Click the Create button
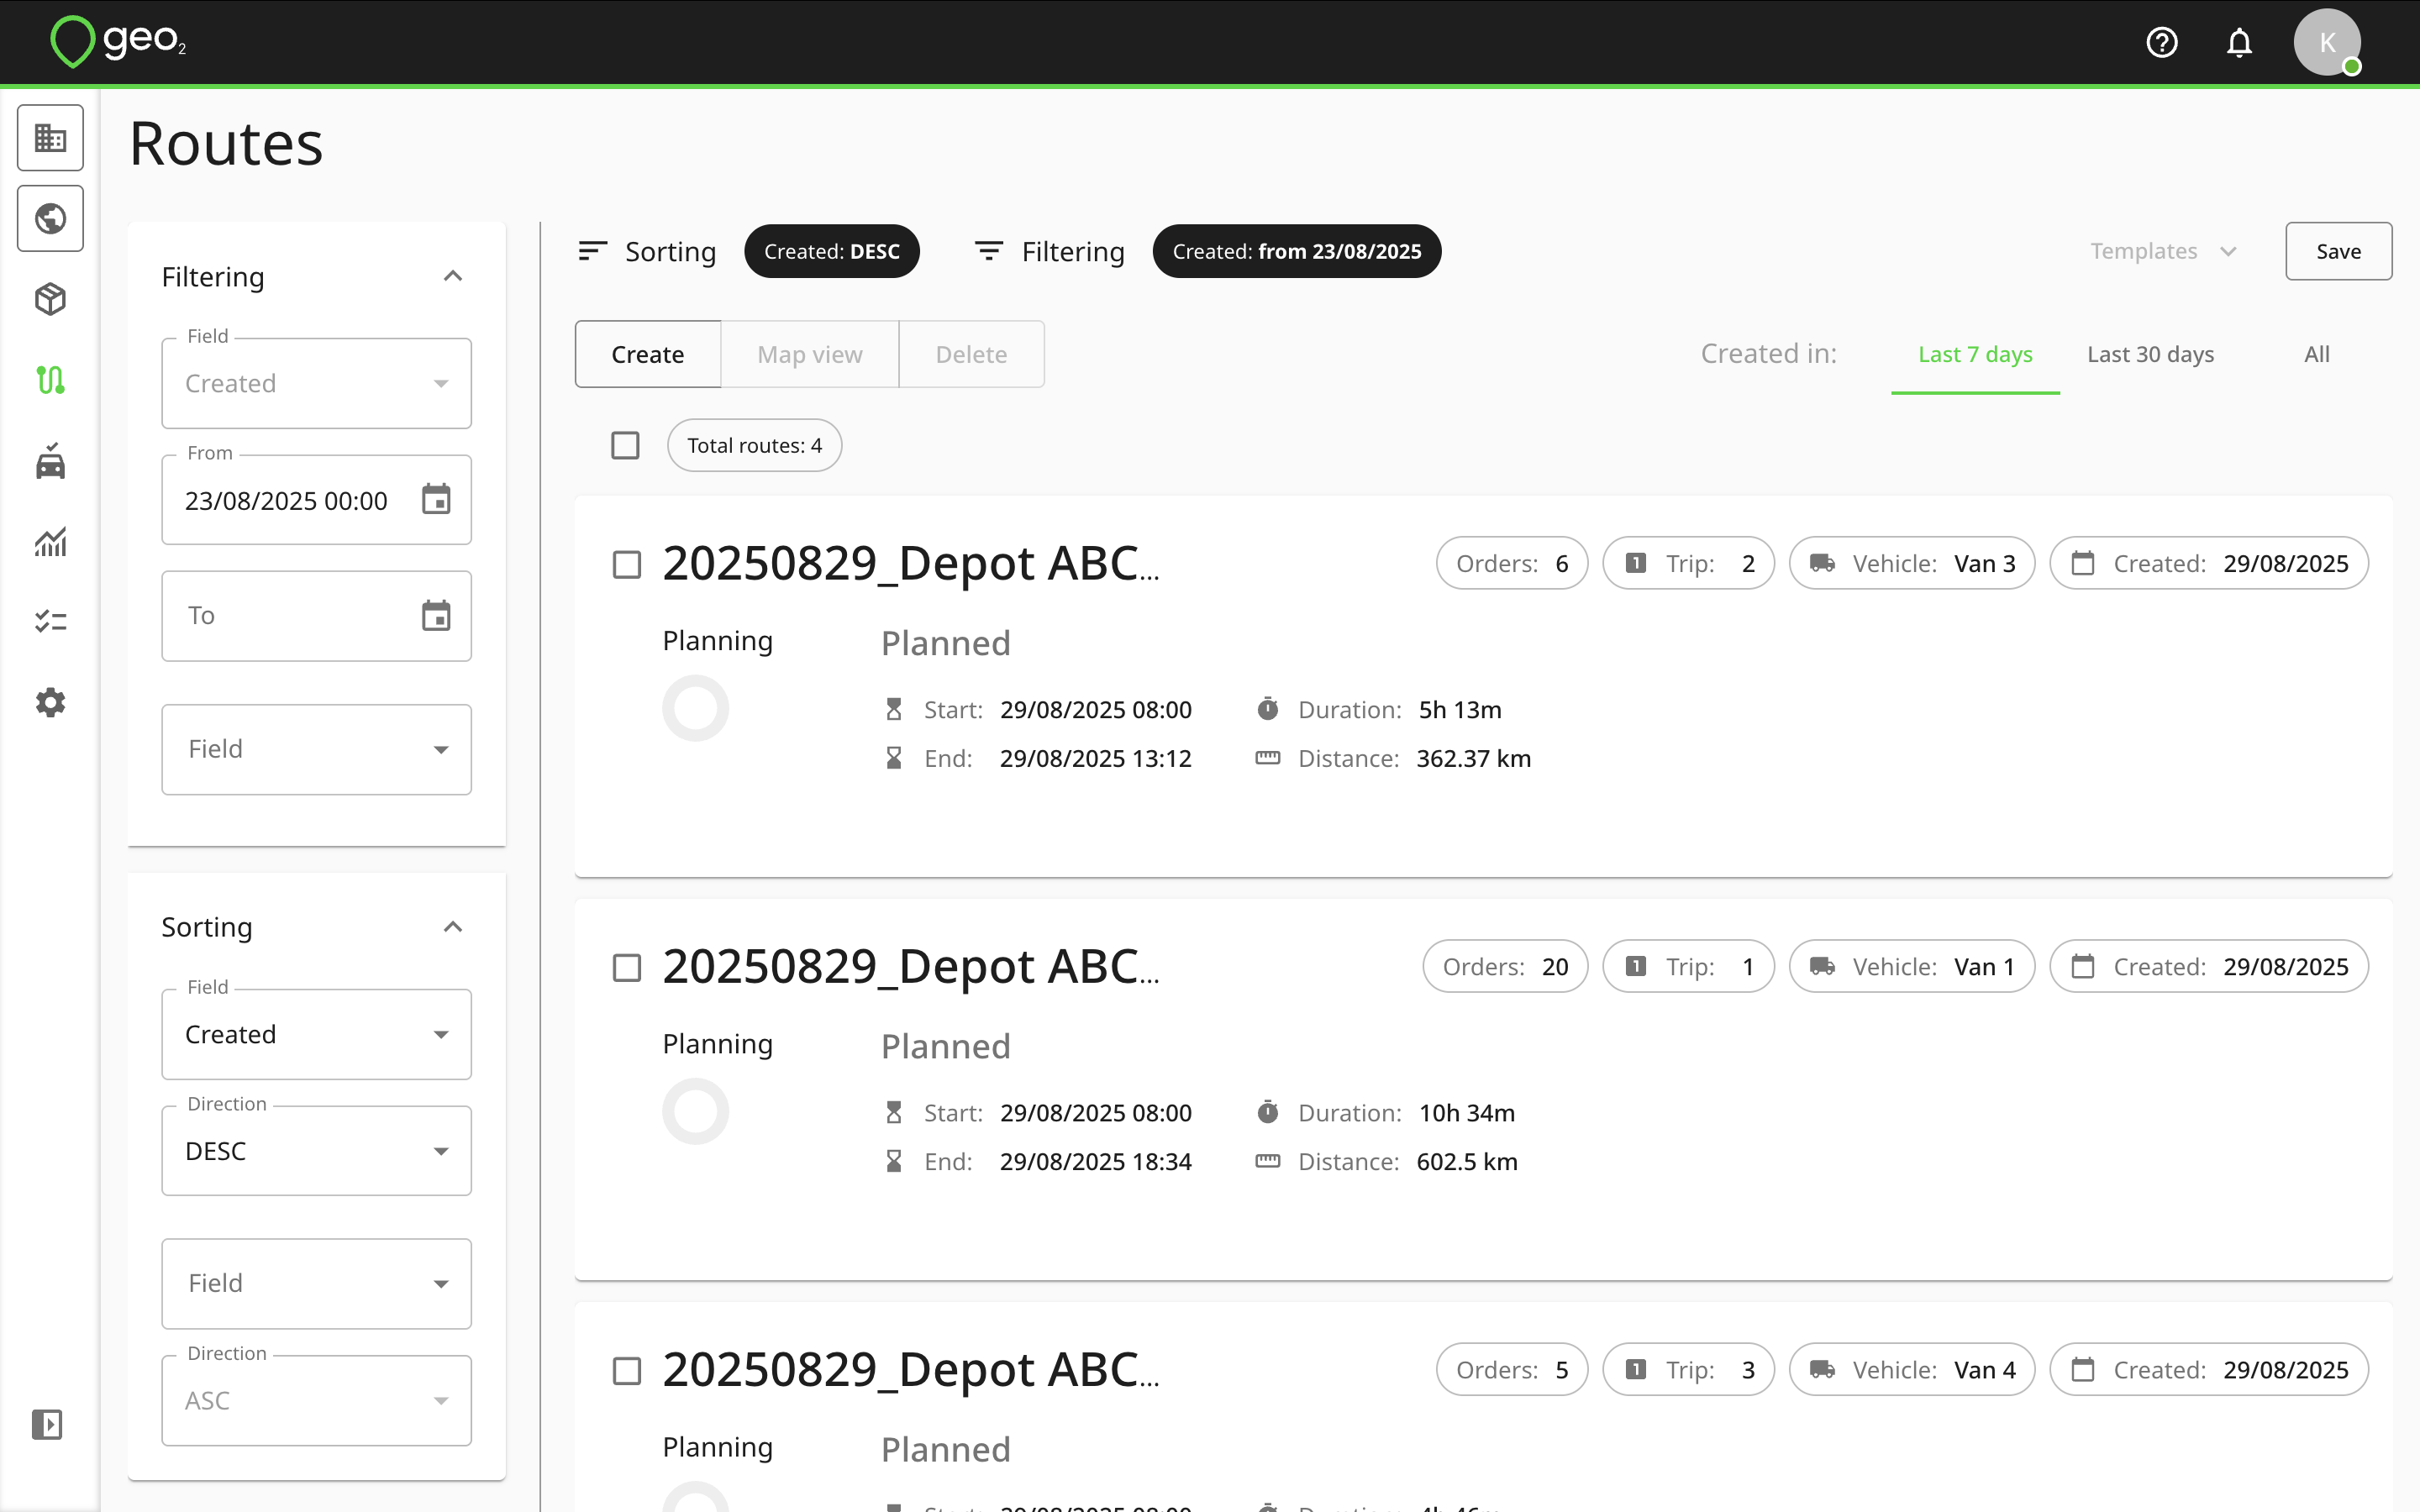This screenshot has width=2420, height=1512. 648,354
